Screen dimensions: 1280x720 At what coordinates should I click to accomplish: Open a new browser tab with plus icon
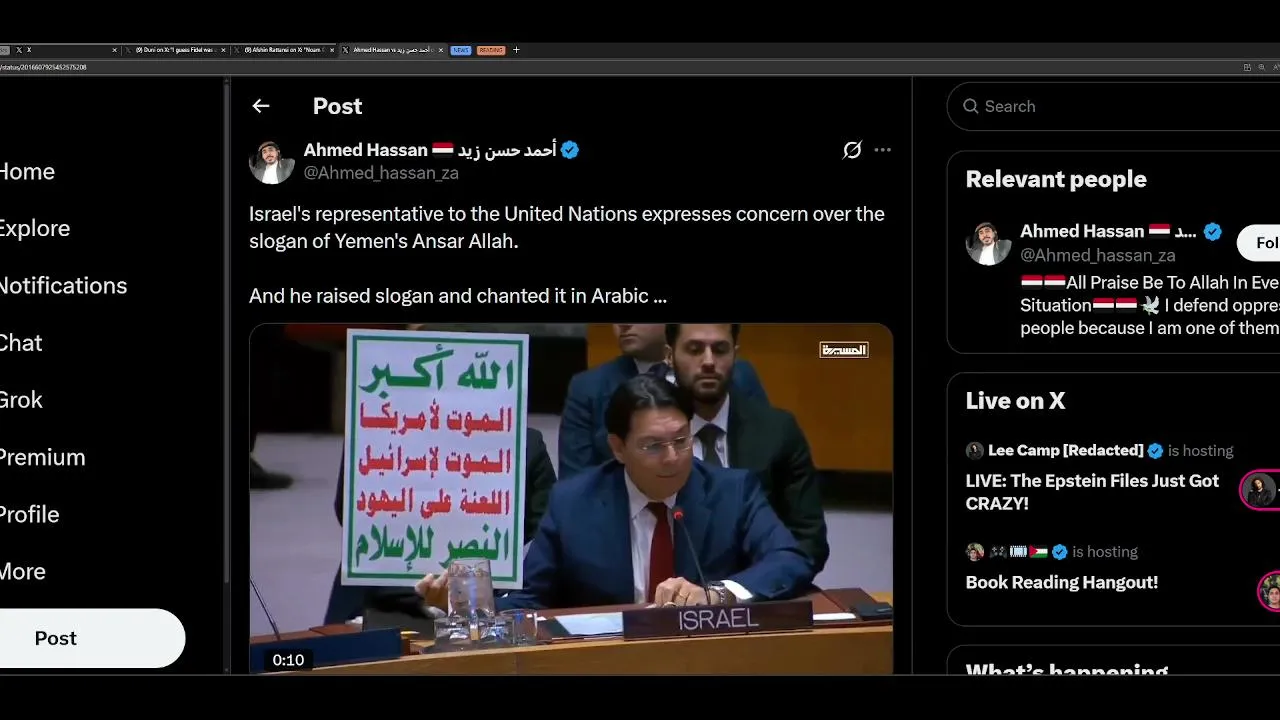coord(516,50)
